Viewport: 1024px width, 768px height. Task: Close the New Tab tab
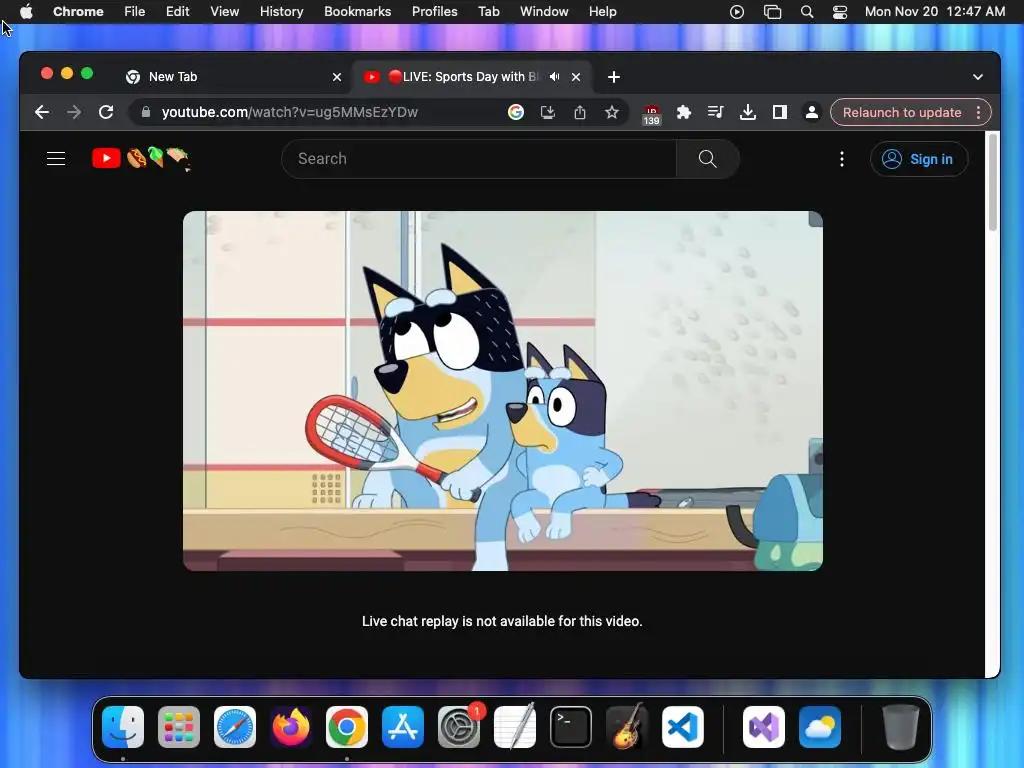pyautogui.click(x=337, y=77)
